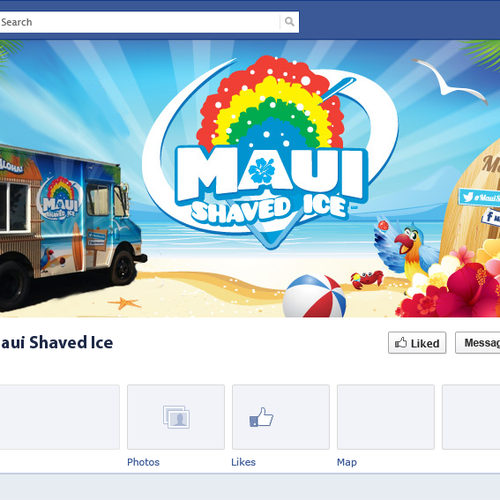This screenshot has height=500, width=500.
Task: Click the Twitter bird icon on surfboard
Action: [468, 197]
